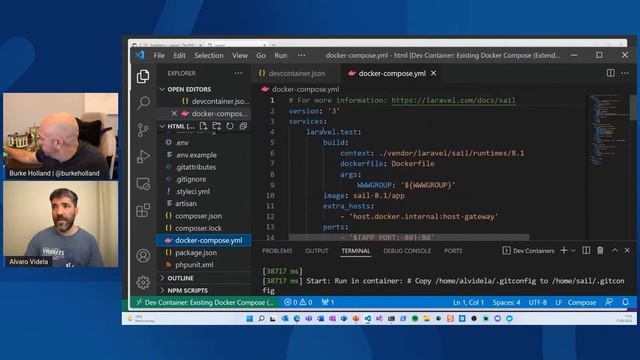Open Dev Container remote menu in status bar

[205, 302]
